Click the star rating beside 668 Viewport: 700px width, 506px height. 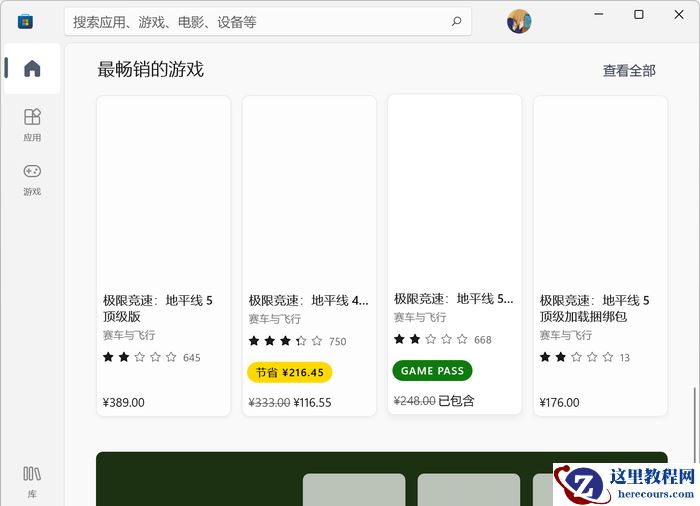pos(430,339)
